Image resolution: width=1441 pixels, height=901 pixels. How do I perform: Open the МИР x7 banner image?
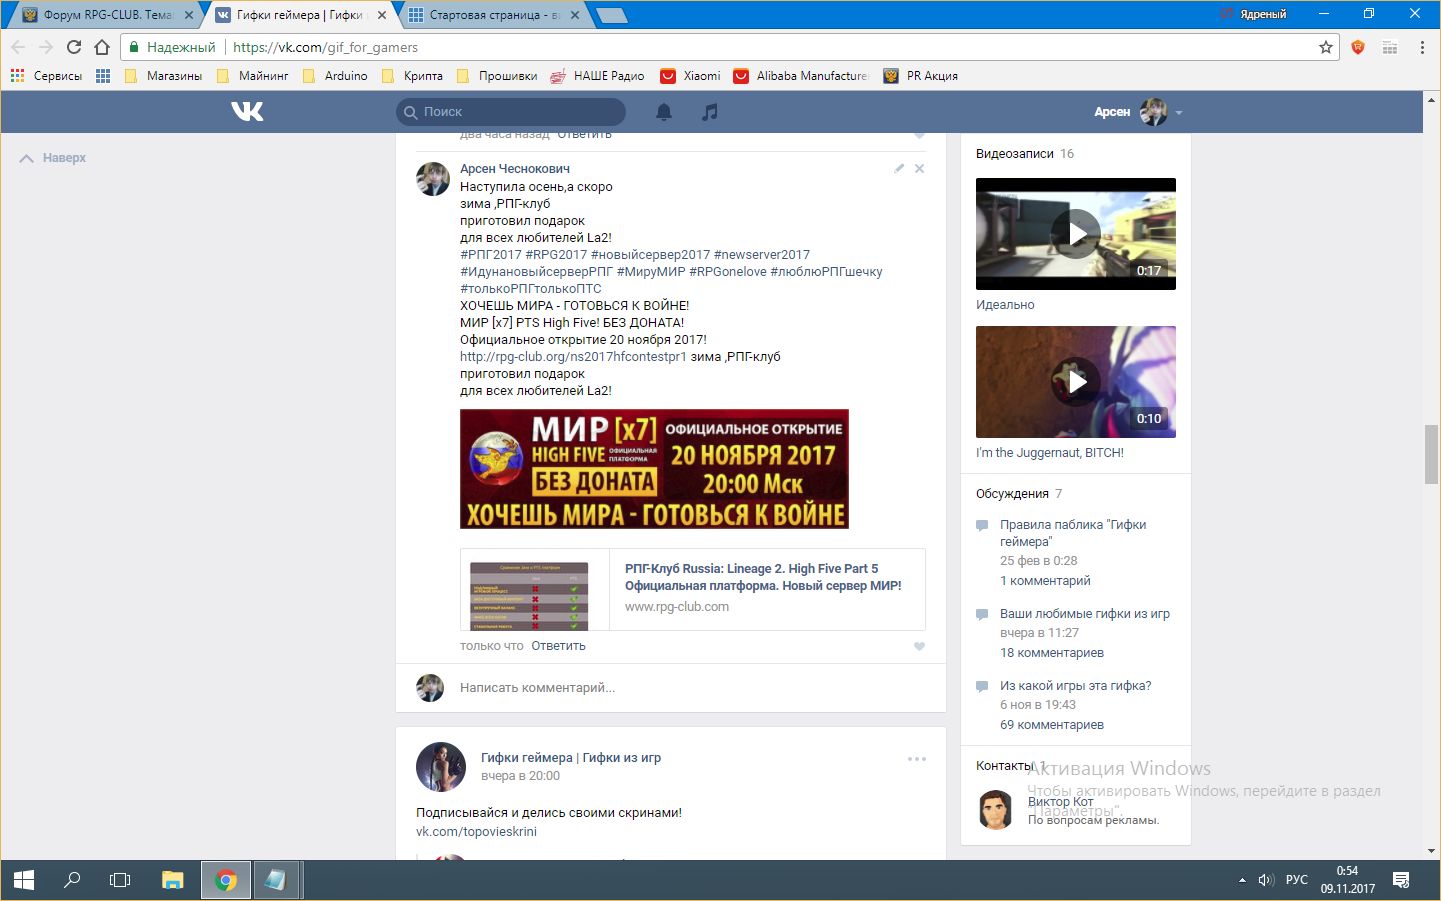click(654, 469)
